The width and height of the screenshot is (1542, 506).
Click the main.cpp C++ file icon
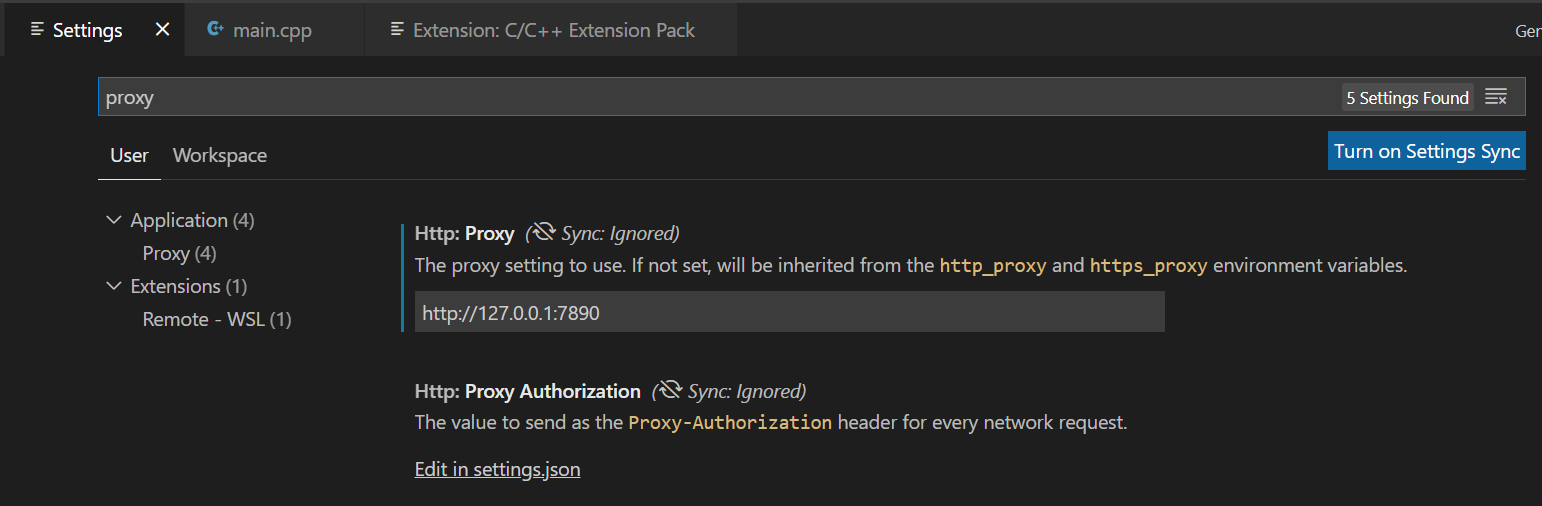[x=215, y=30]
